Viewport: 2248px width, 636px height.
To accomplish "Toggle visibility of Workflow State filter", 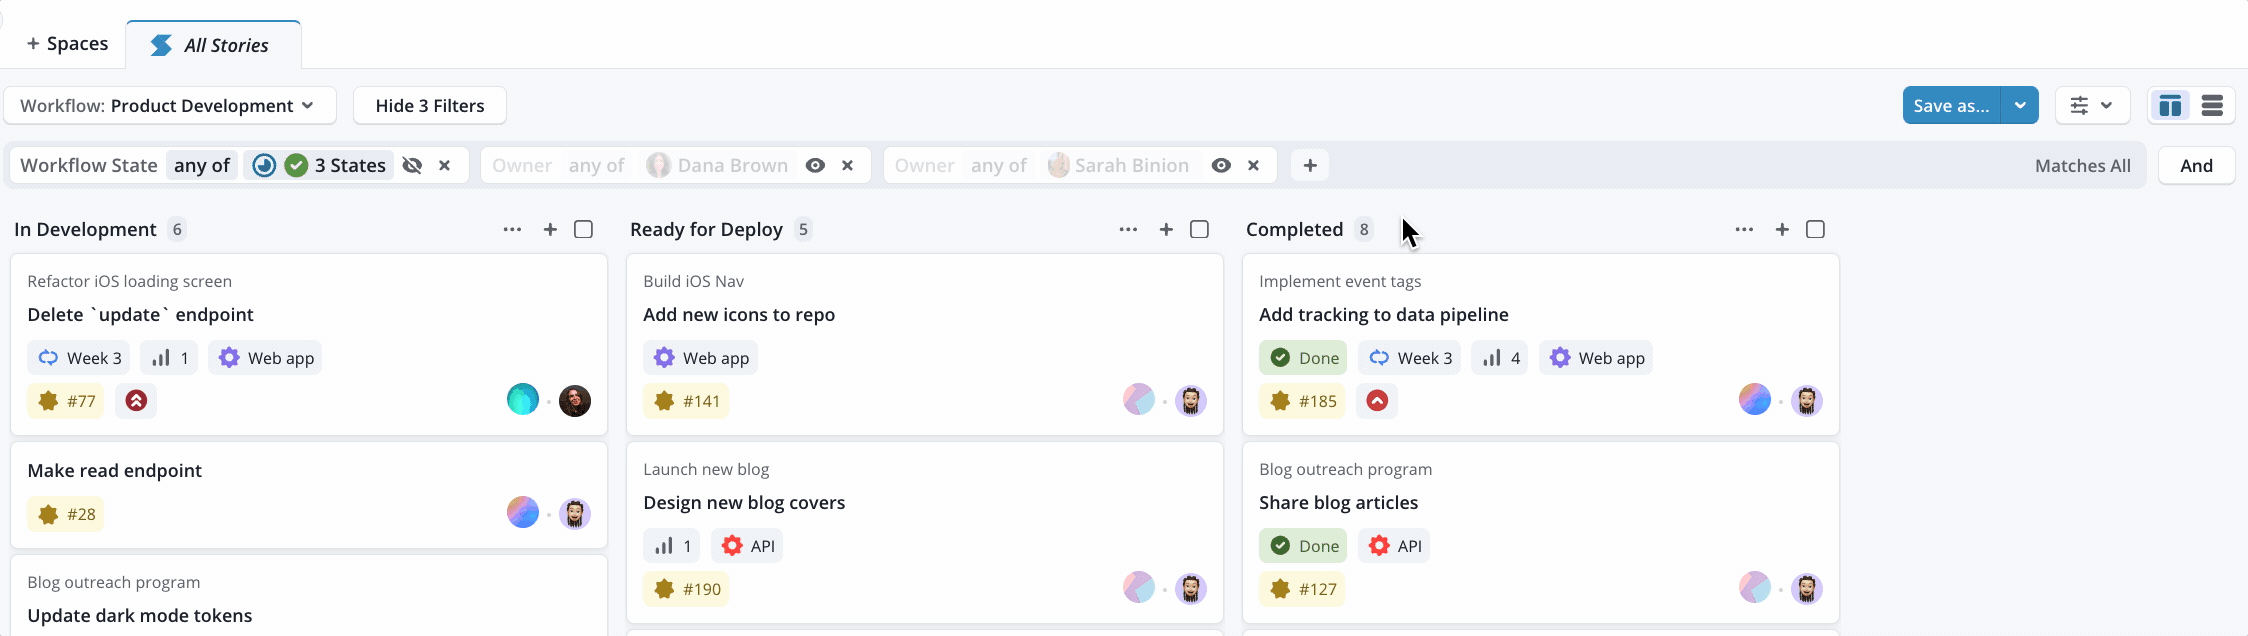I will 412,166.
